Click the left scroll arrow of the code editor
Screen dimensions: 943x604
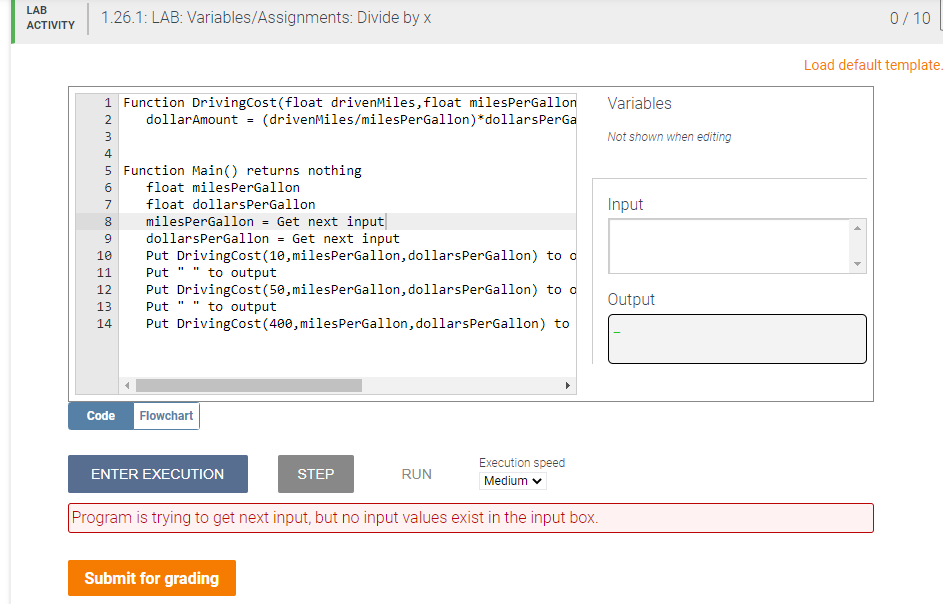[126, 384]
